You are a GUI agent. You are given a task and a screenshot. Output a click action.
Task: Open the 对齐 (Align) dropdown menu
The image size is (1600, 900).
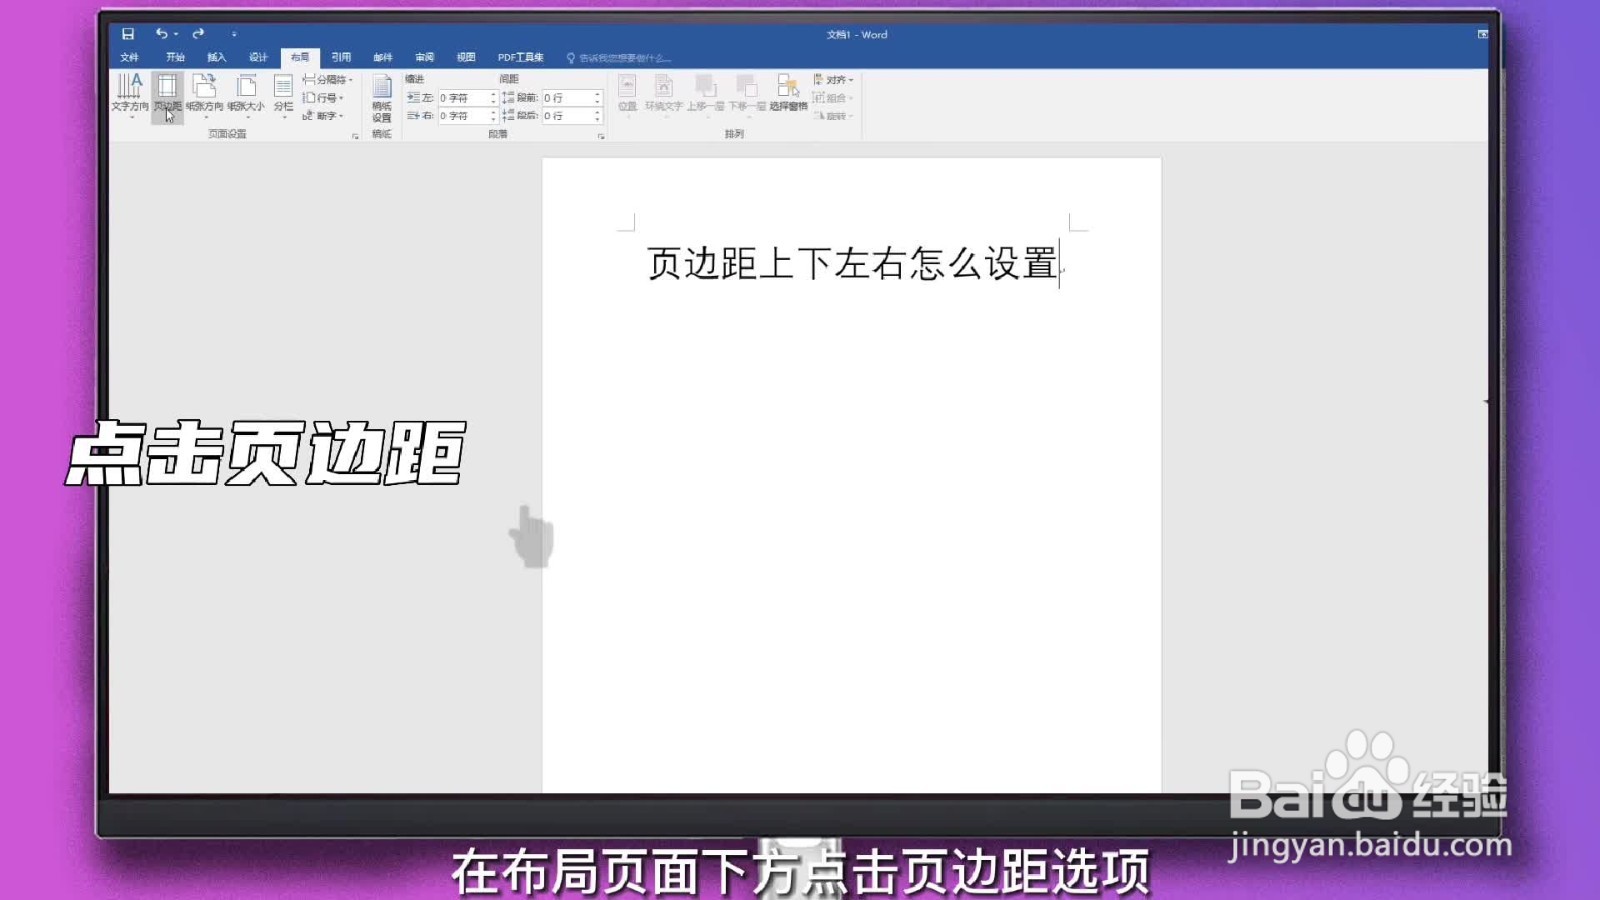point(832,80)
